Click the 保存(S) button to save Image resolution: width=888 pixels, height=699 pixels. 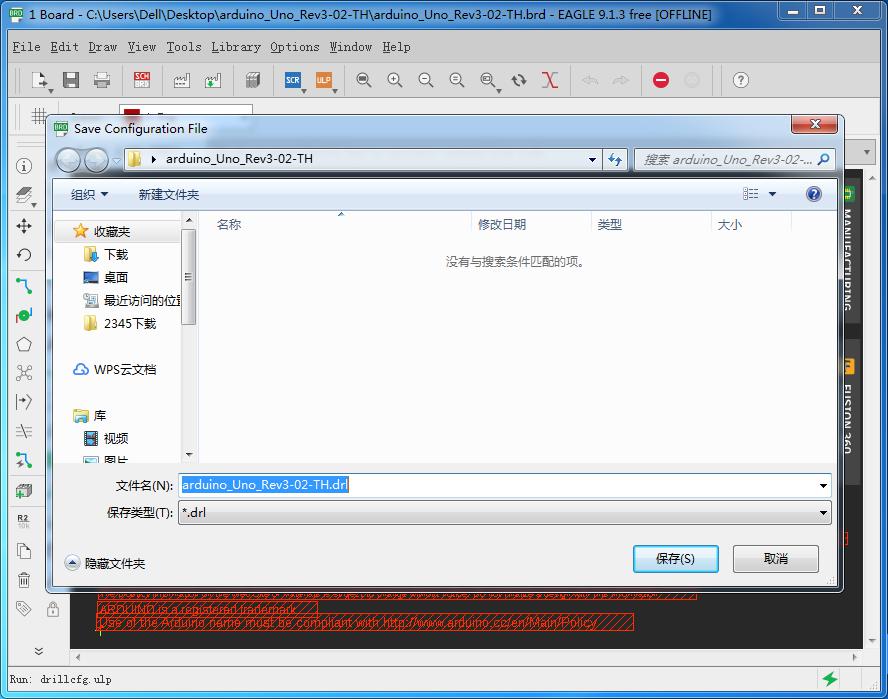675,560
